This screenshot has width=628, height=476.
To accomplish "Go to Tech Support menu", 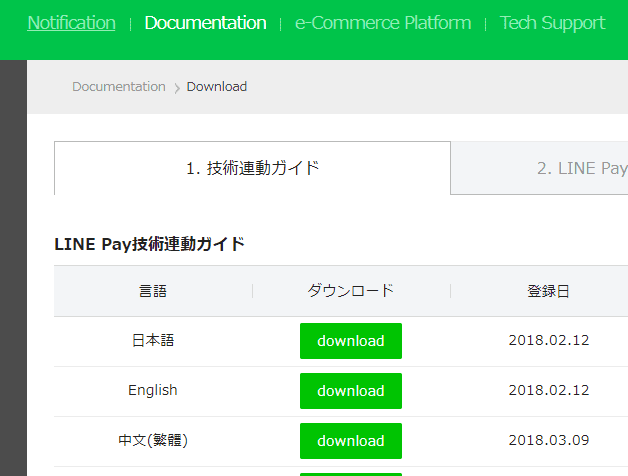I will click(x=552, y=23).
